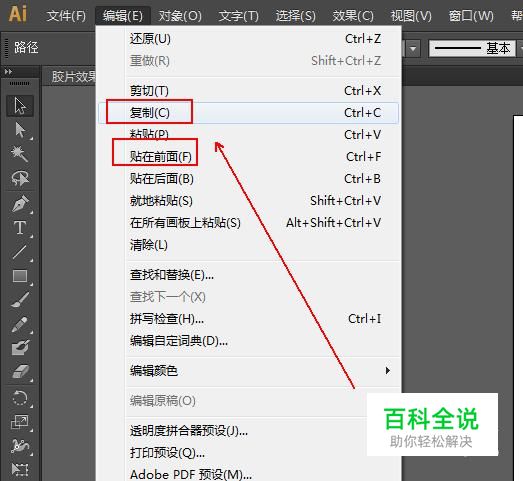Image resolution: width=523 pixels, height=481 pixels.
Task: Click the 路径 label in control bar
Action: pyautogui.click(x=26, y=47)
